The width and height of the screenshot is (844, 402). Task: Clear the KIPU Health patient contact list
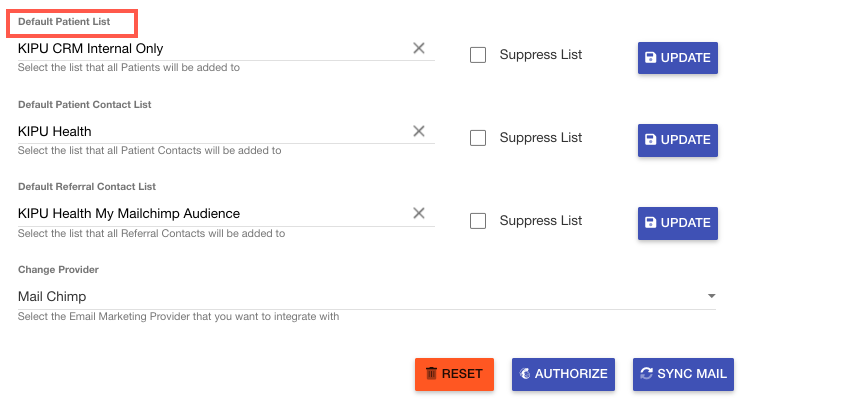(x=419, y=131)
